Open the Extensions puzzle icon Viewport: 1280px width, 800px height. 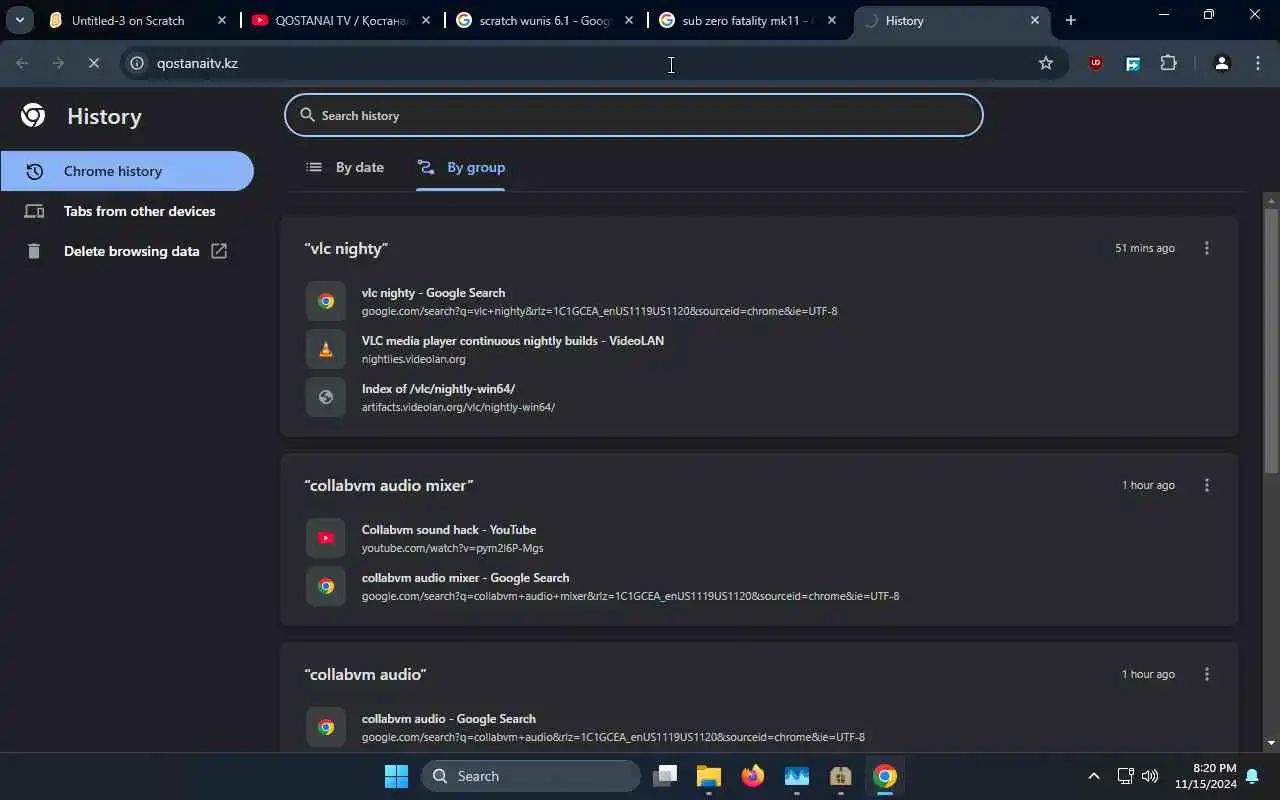pos(1169,63)
